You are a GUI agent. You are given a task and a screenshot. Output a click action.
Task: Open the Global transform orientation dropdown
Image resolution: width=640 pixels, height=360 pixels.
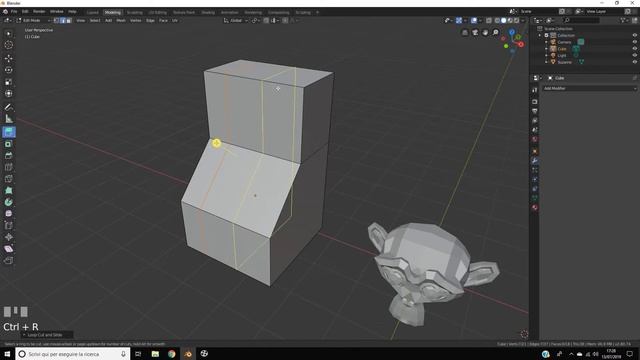[236, 20]
